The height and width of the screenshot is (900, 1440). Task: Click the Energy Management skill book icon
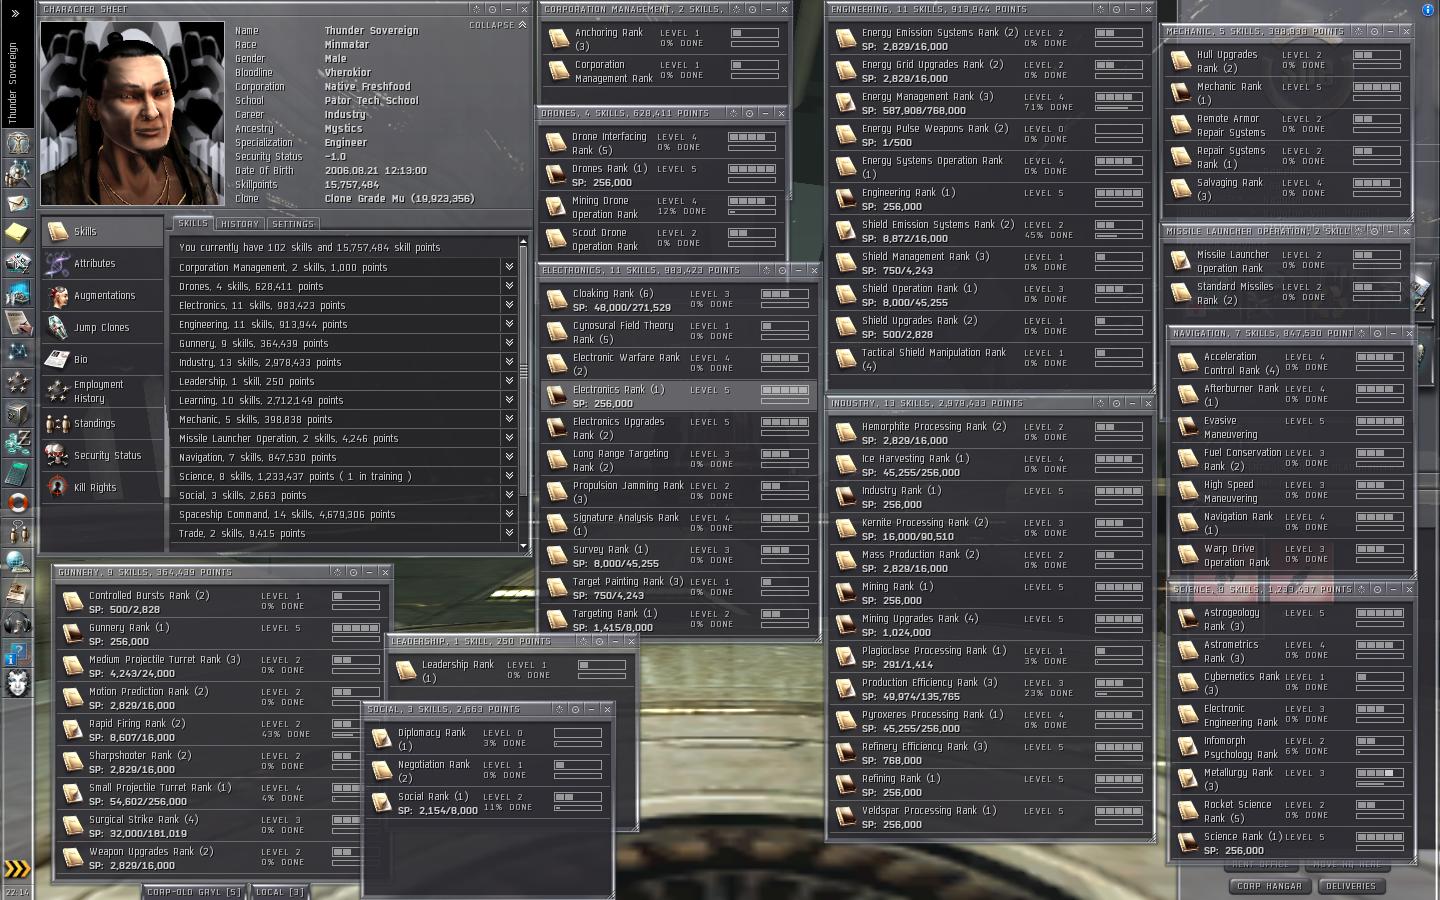846,104
